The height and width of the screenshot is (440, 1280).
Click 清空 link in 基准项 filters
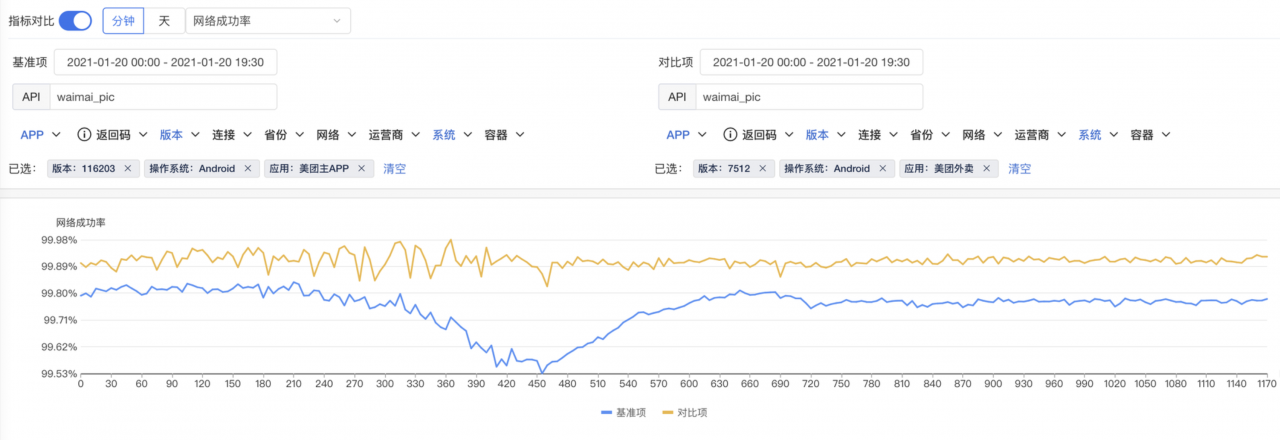tap(394, 169)
